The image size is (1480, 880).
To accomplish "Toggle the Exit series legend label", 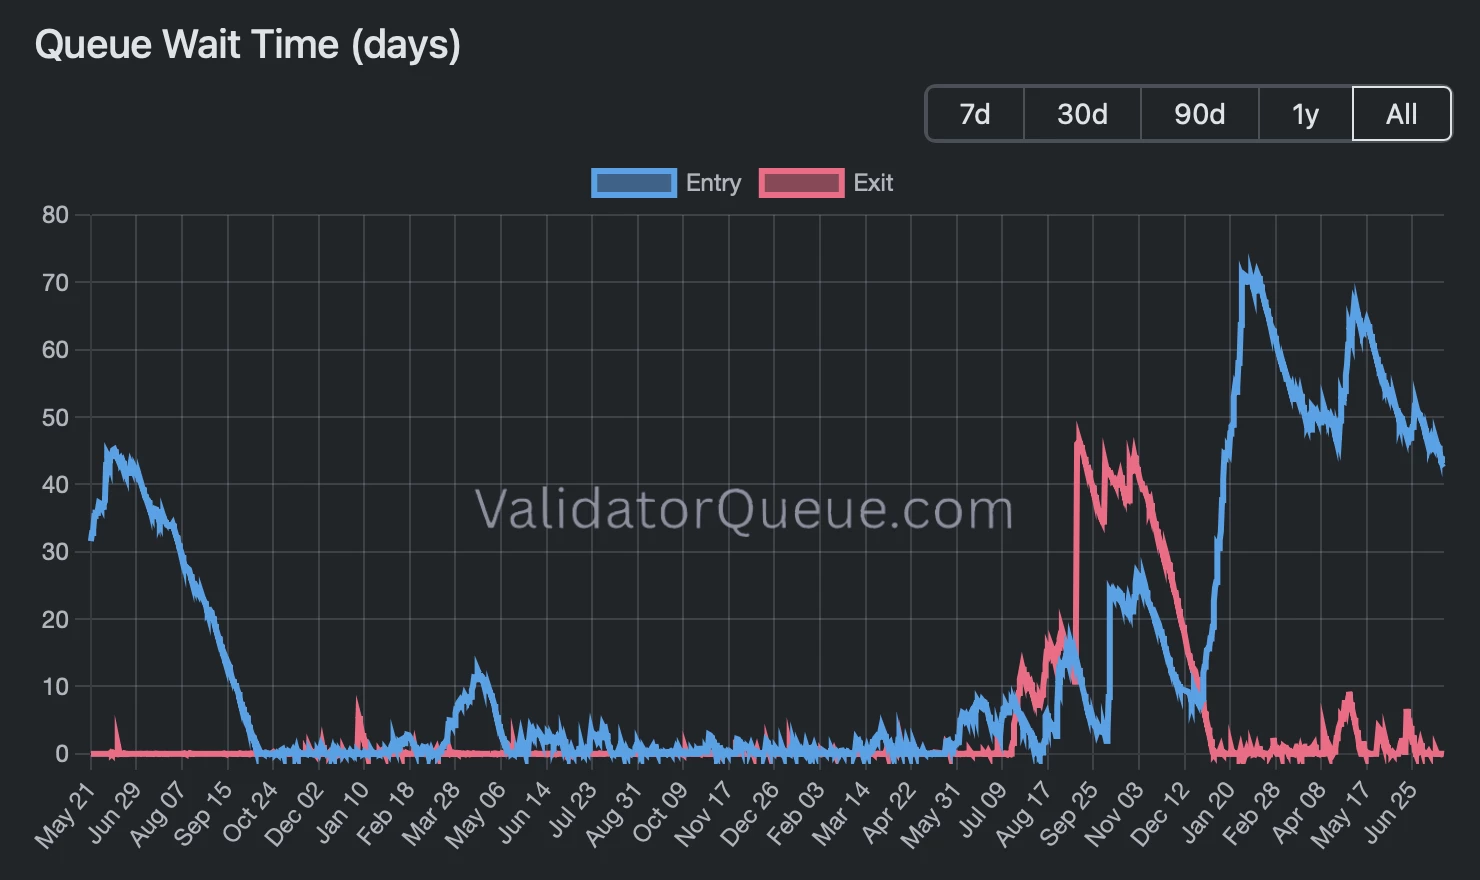I will (873, 183).
